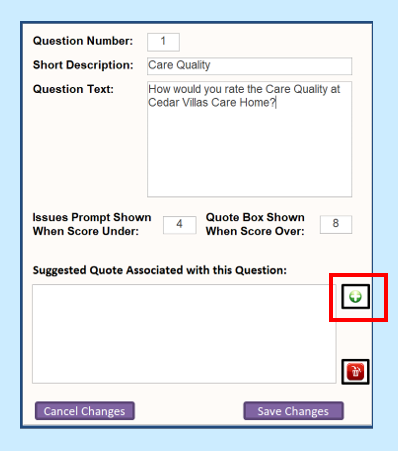This screenshot has height=451, width=398.
Task: Click the text 'Cedar Villas Care Home?'
Action: pyautogui.click(x=212, y=102)
